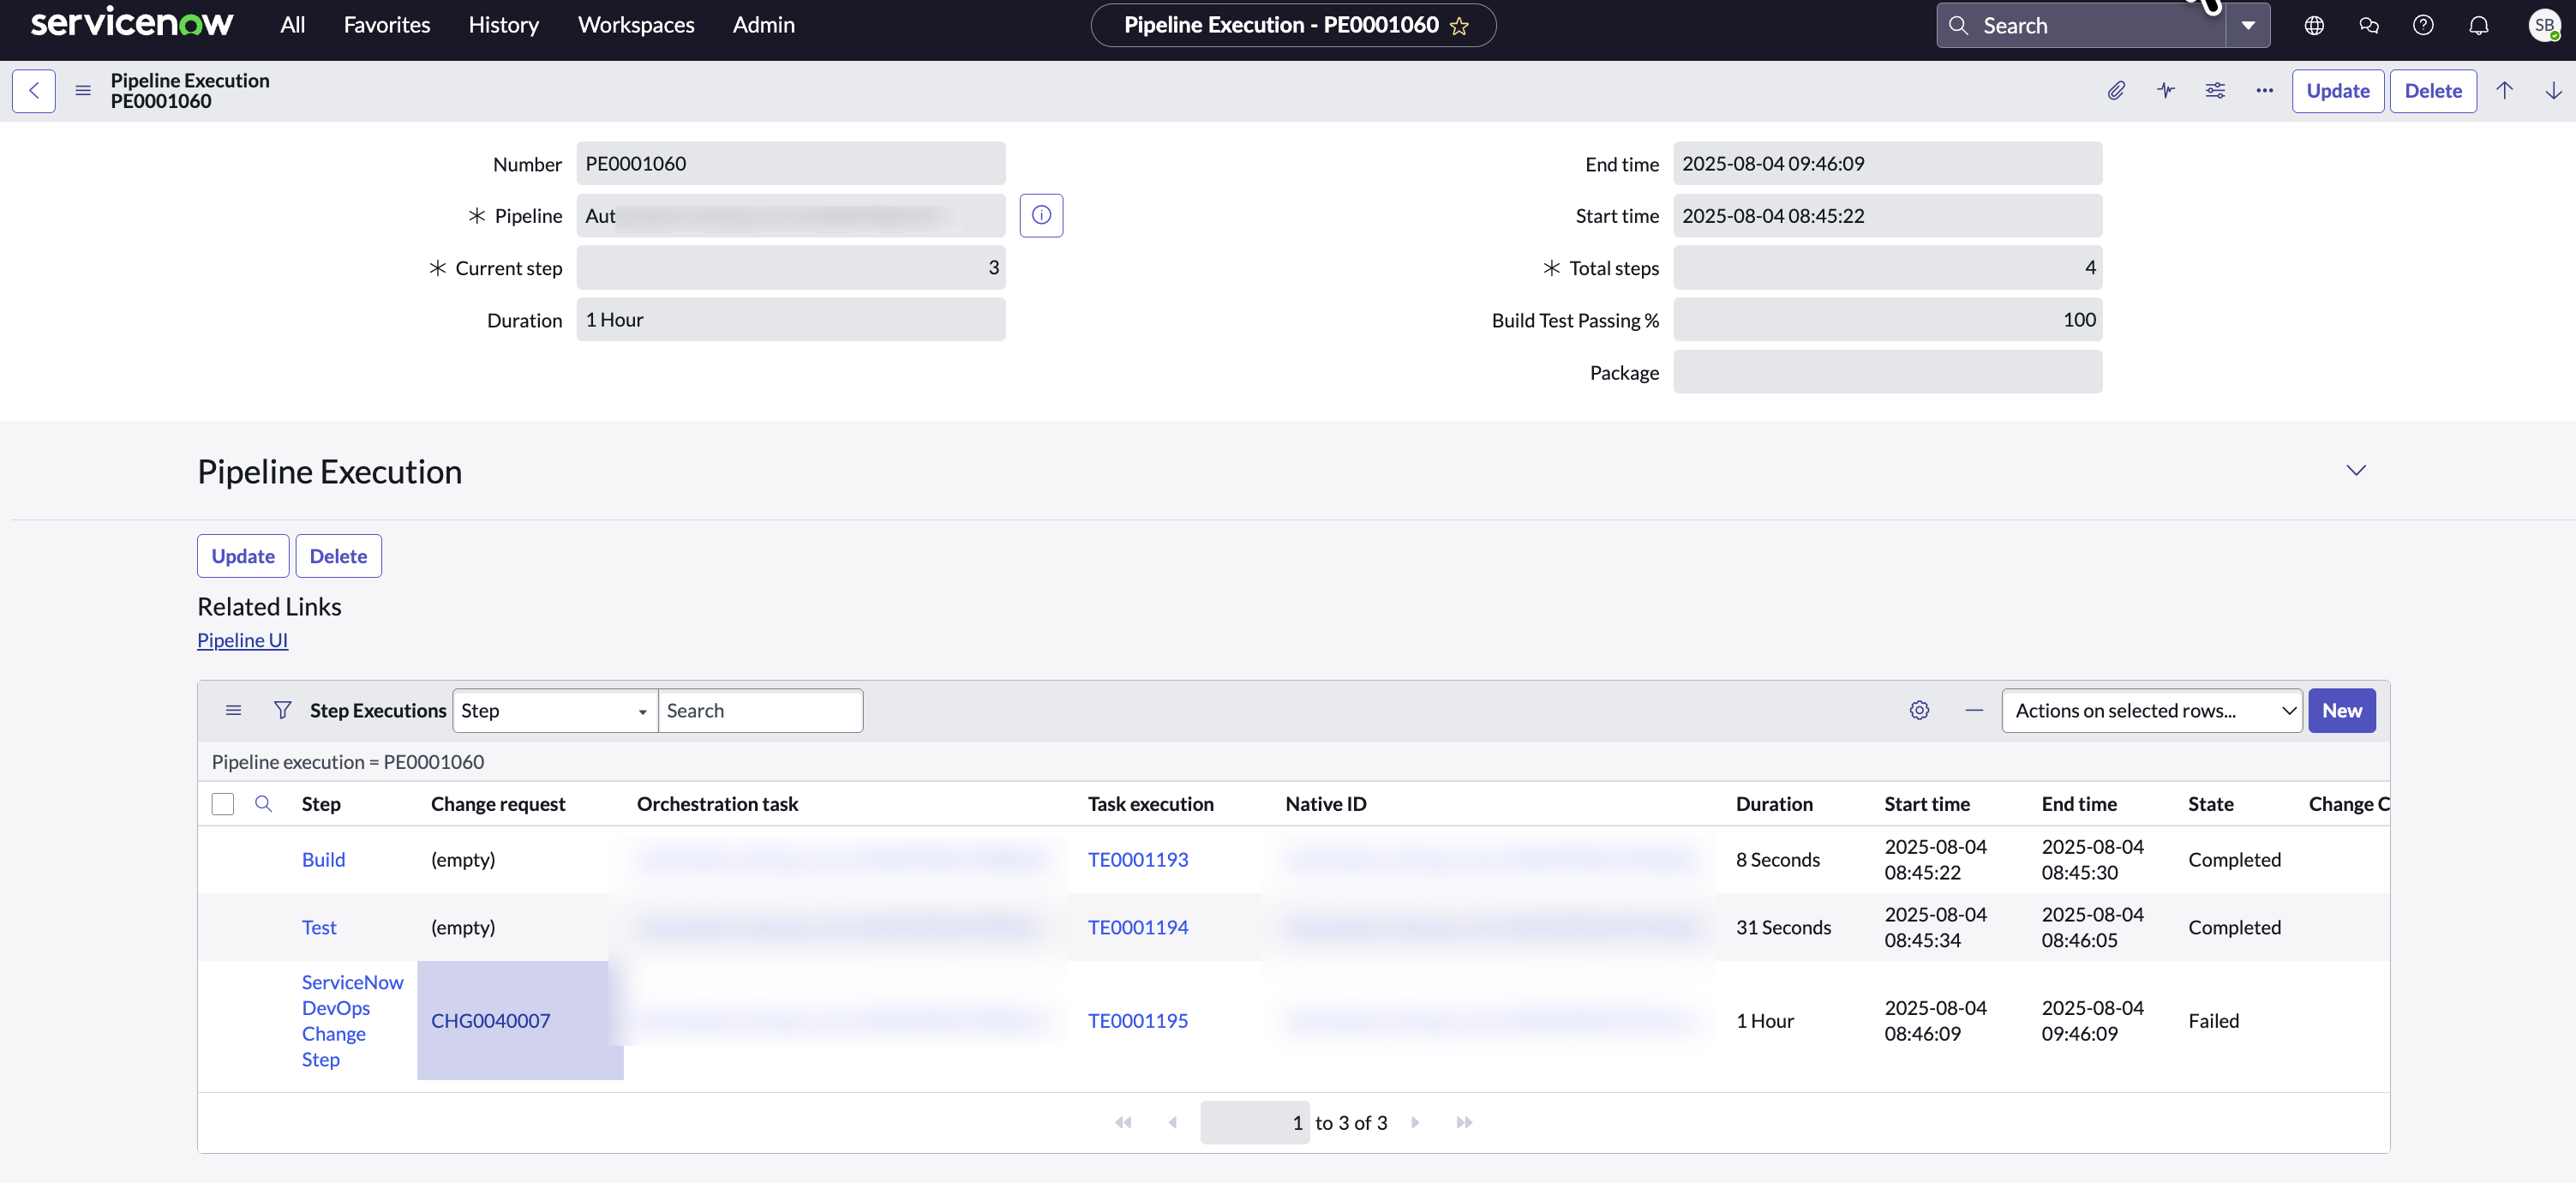Open the All menu
Image resolution: width=2576 pixels, height=1183 pixels.
[x=292, y=25]
